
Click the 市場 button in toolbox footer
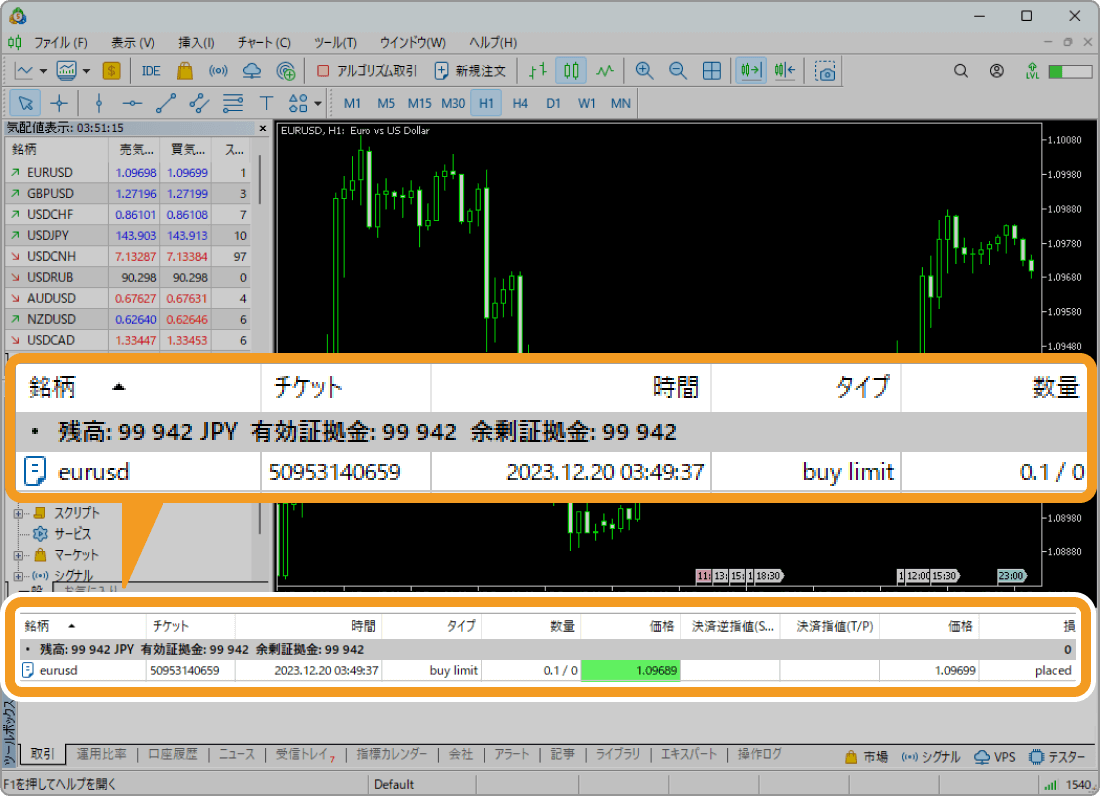[x=867, y=757]
